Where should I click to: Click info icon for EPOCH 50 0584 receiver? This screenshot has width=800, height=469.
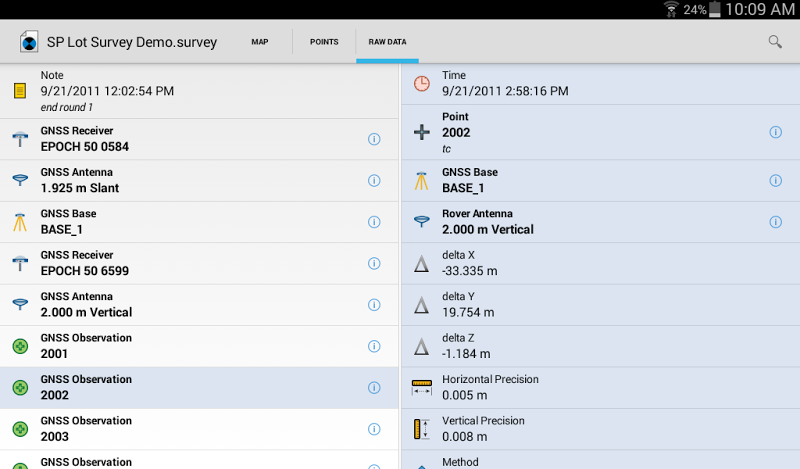[374, 139]
